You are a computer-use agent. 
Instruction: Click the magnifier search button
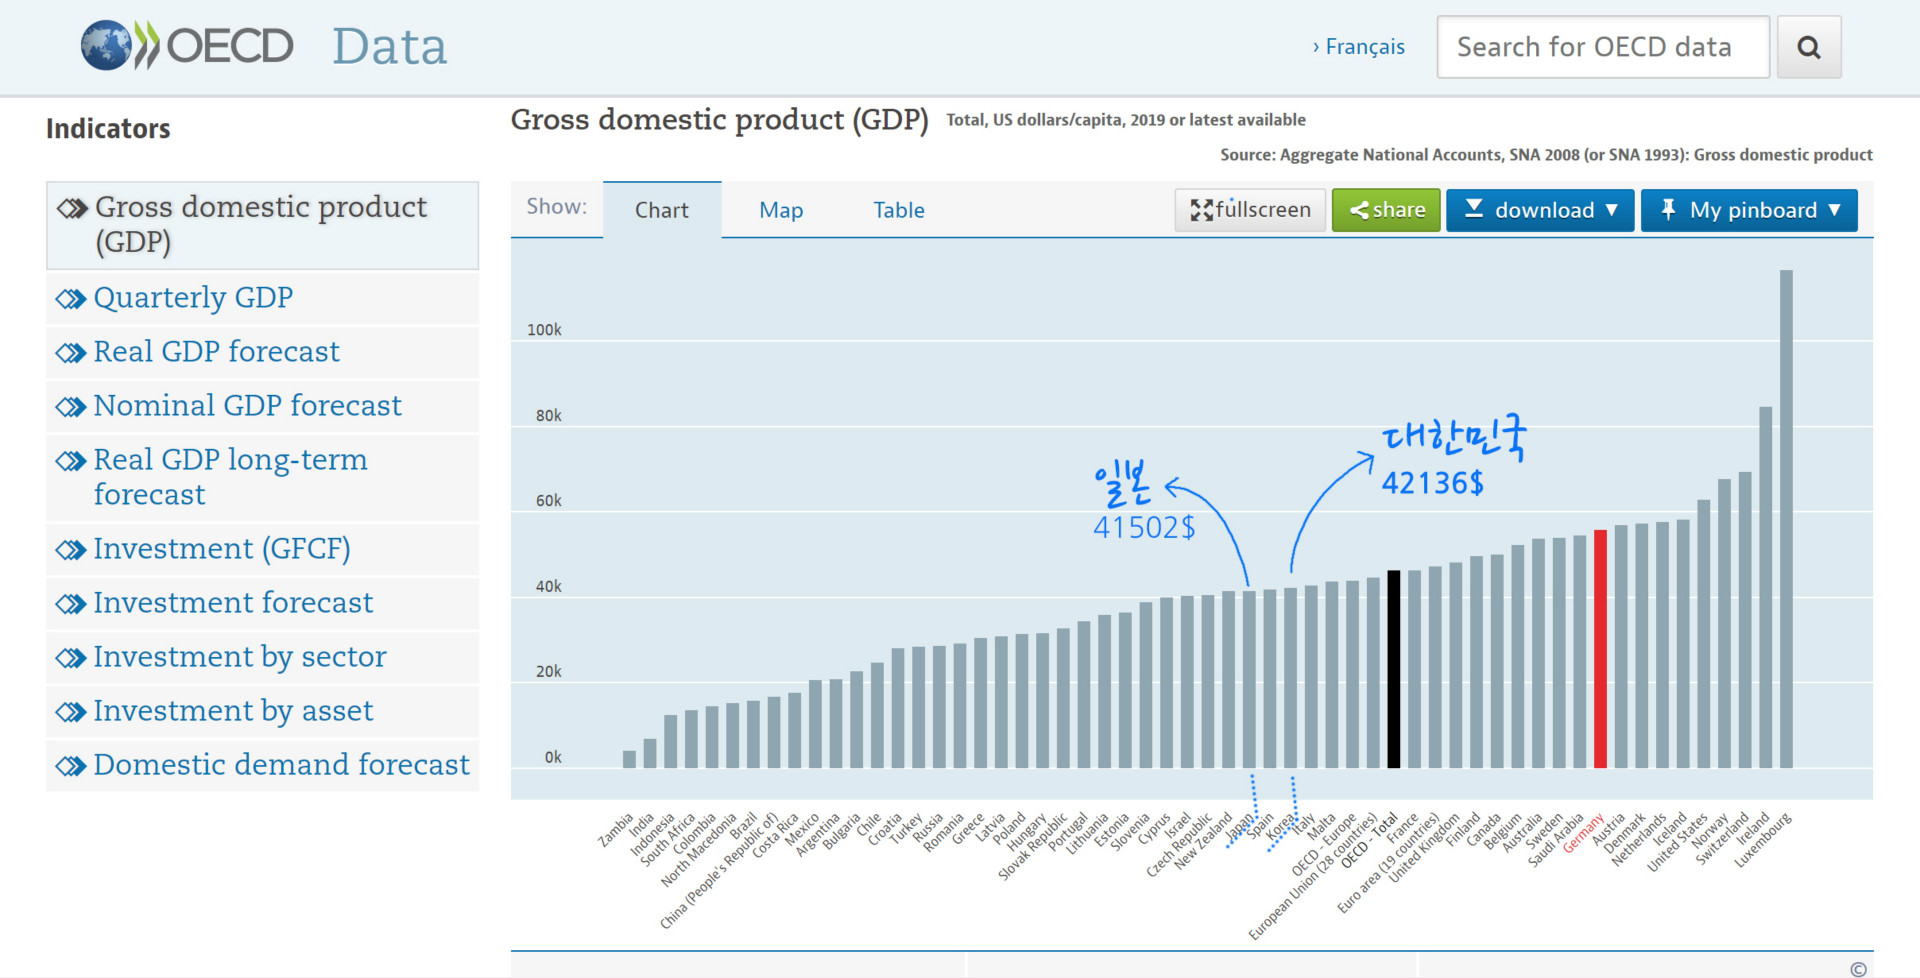pos(1808,47)
